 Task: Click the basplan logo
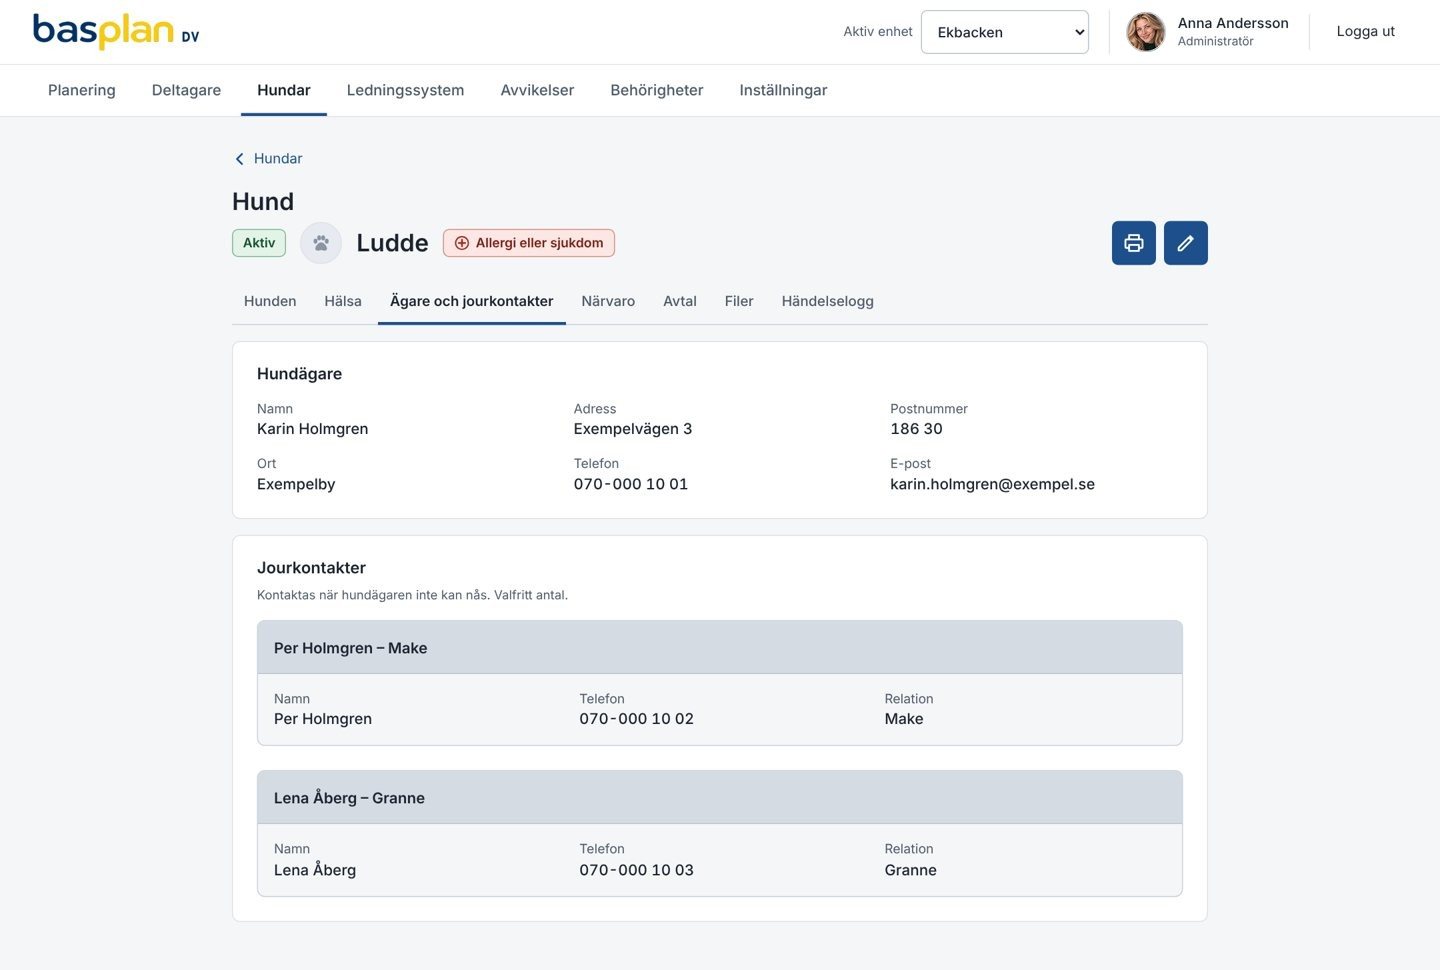tap(116, 31)
